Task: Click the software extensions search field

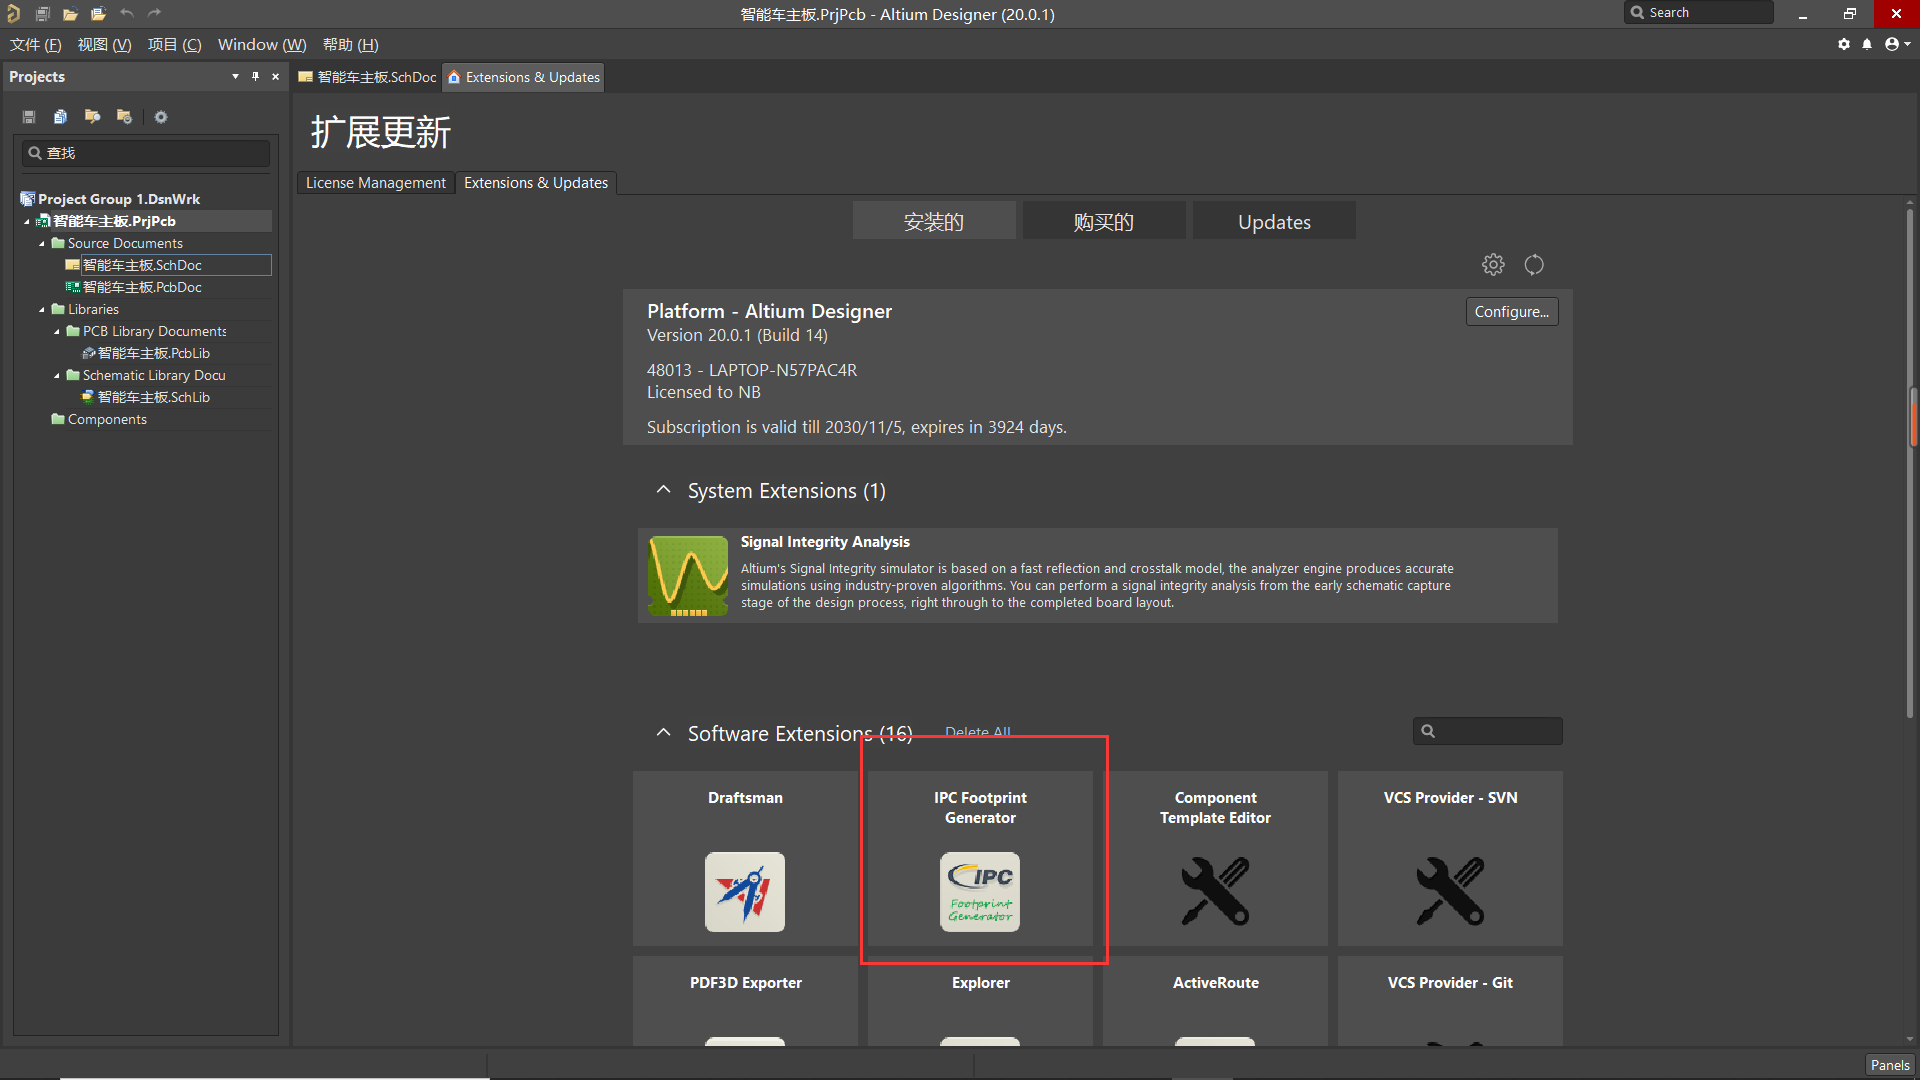Action: pos(1497,731)
